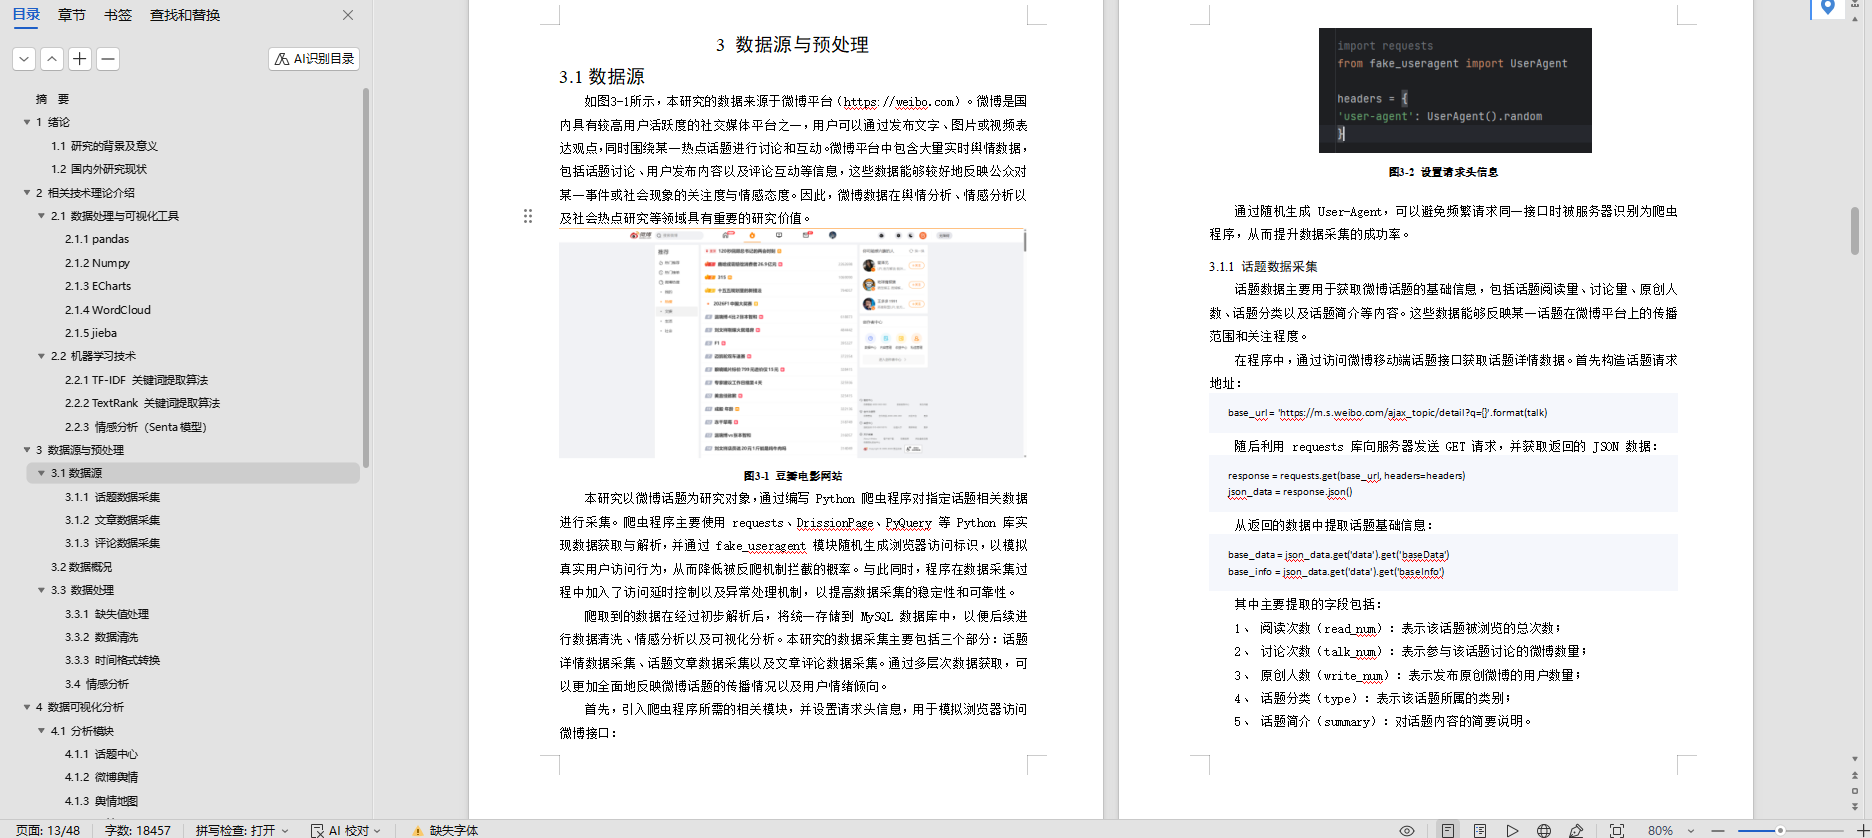Click the up-chevron outline button beside AI识别目录

[x=52, y=59]
